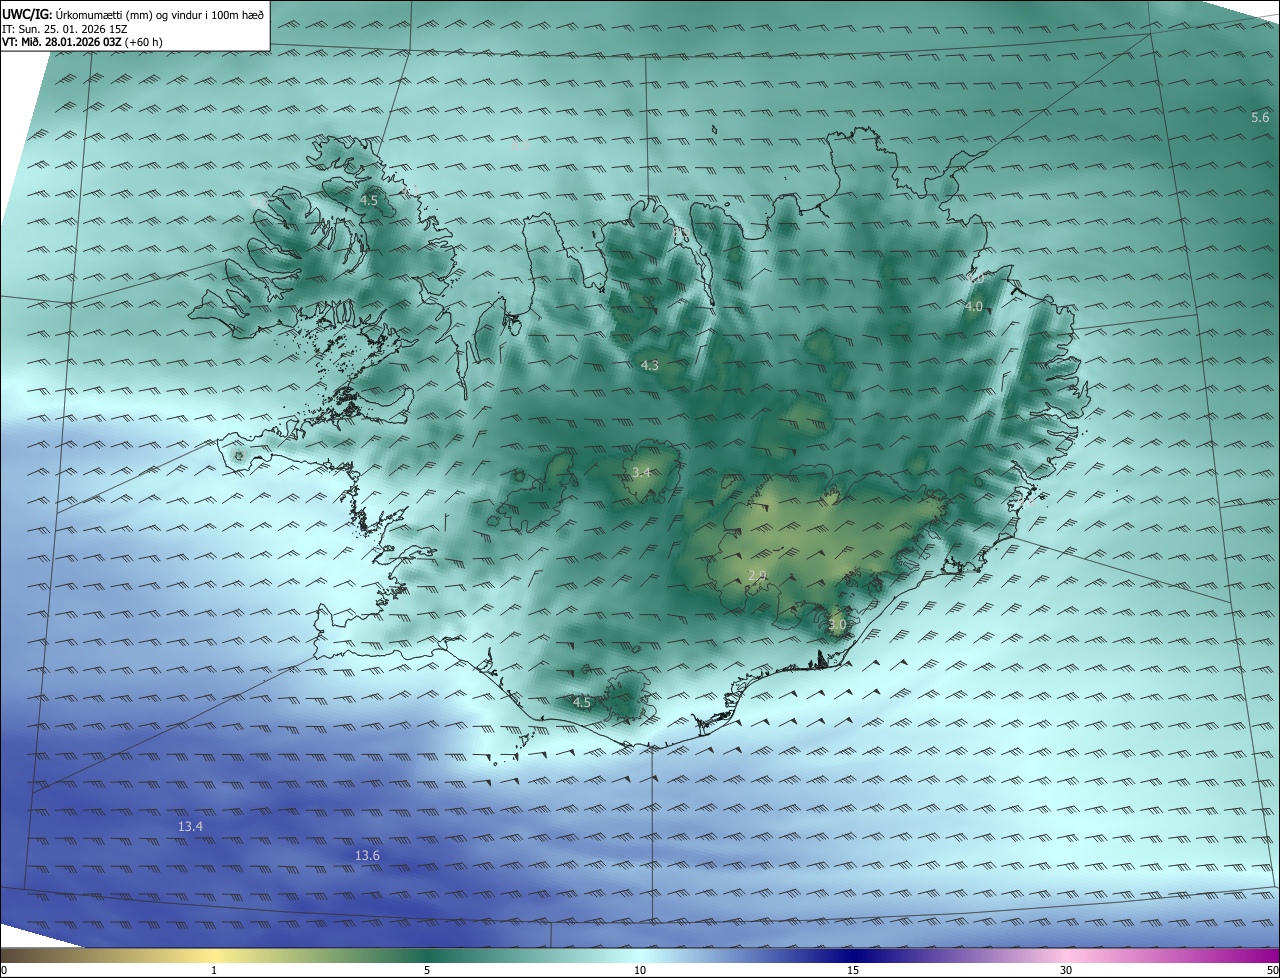Click the 10 tick on the color scale
This screenshot has width=1280, height=978.
[x=640, y=970]
